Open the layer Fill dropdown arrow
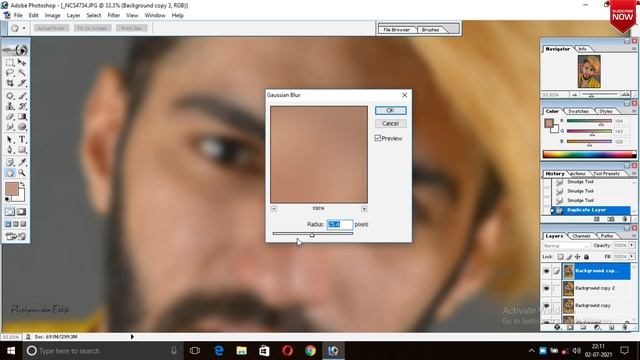Screen dimensions: 640x360 point(632,256)
